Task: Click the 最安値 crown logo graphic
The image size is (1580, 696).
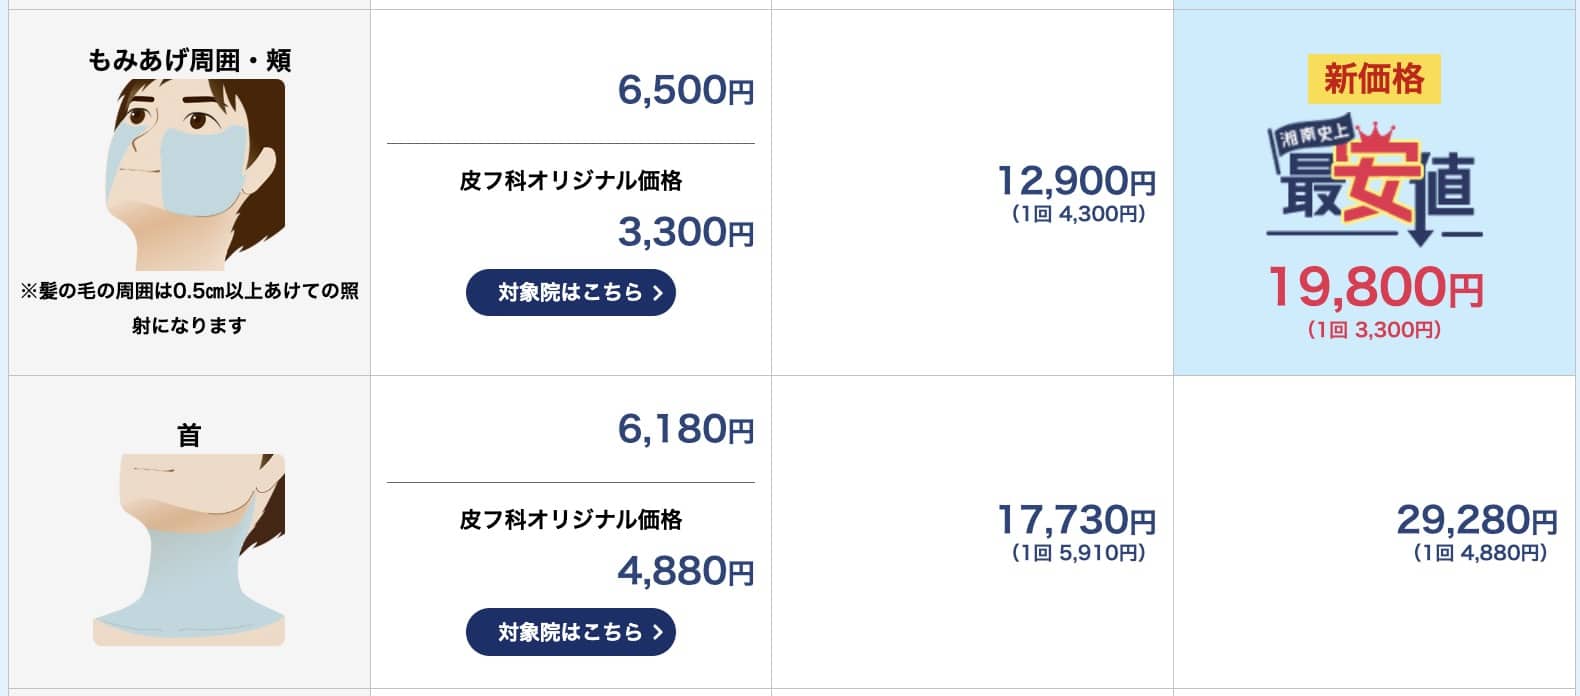Action: point(1373,185)
